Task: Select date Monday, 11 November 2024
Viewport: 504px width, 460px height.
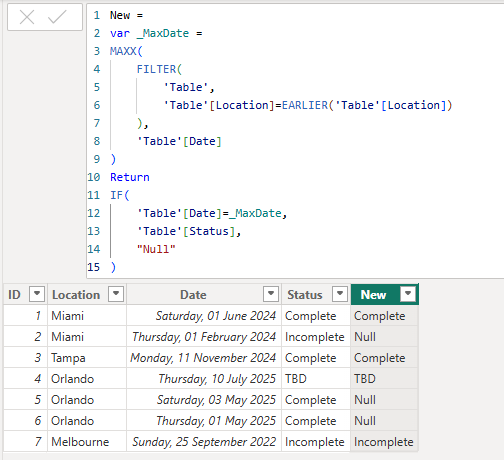Action: pyautogui.click(x=204, y=358)
